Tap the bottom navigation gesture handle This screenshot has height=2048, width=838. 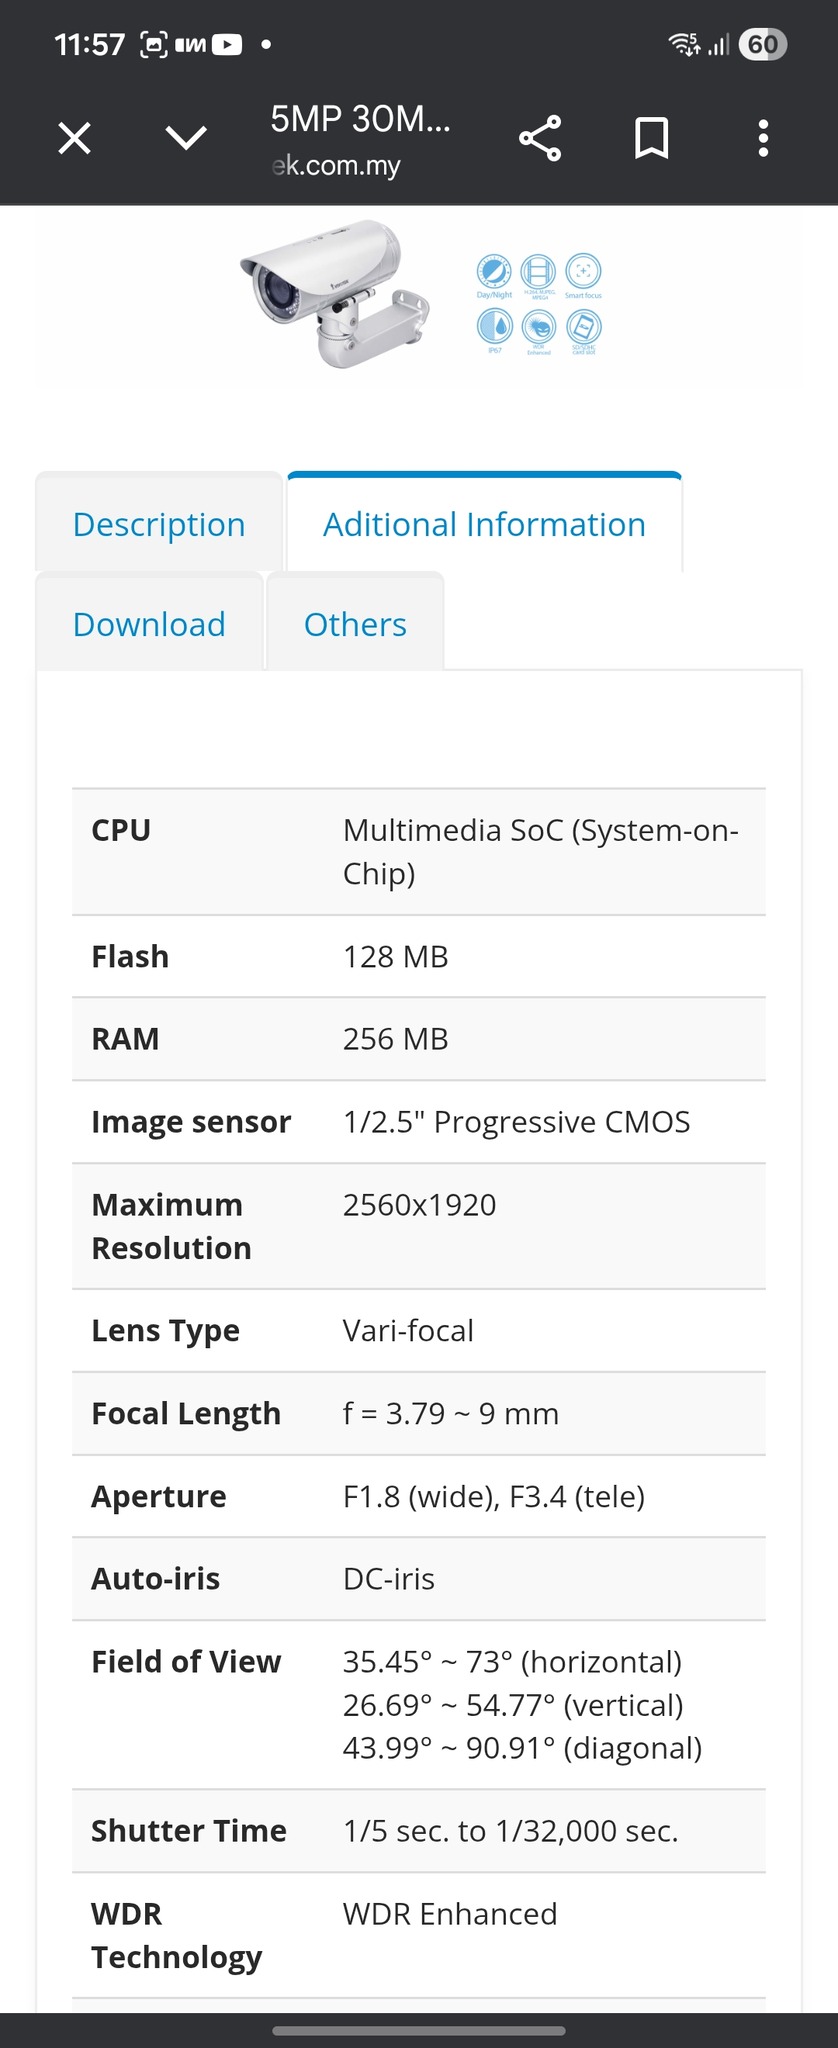coord(419,2030)
